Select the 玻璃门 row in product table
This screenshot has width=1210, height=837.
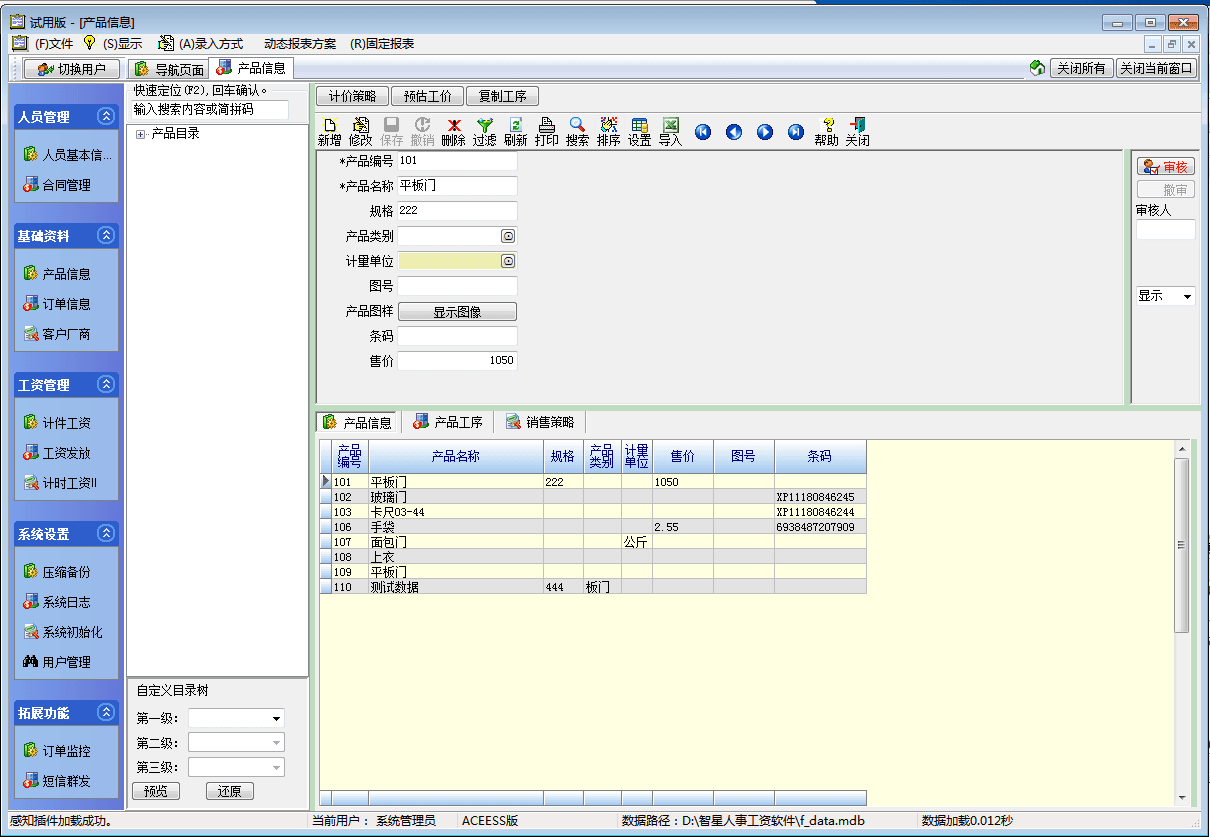[x=593, y=497]
